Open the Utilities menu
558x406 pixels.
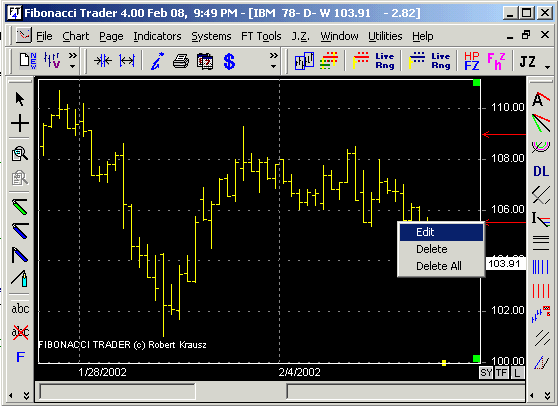click(x=385, y=36)
